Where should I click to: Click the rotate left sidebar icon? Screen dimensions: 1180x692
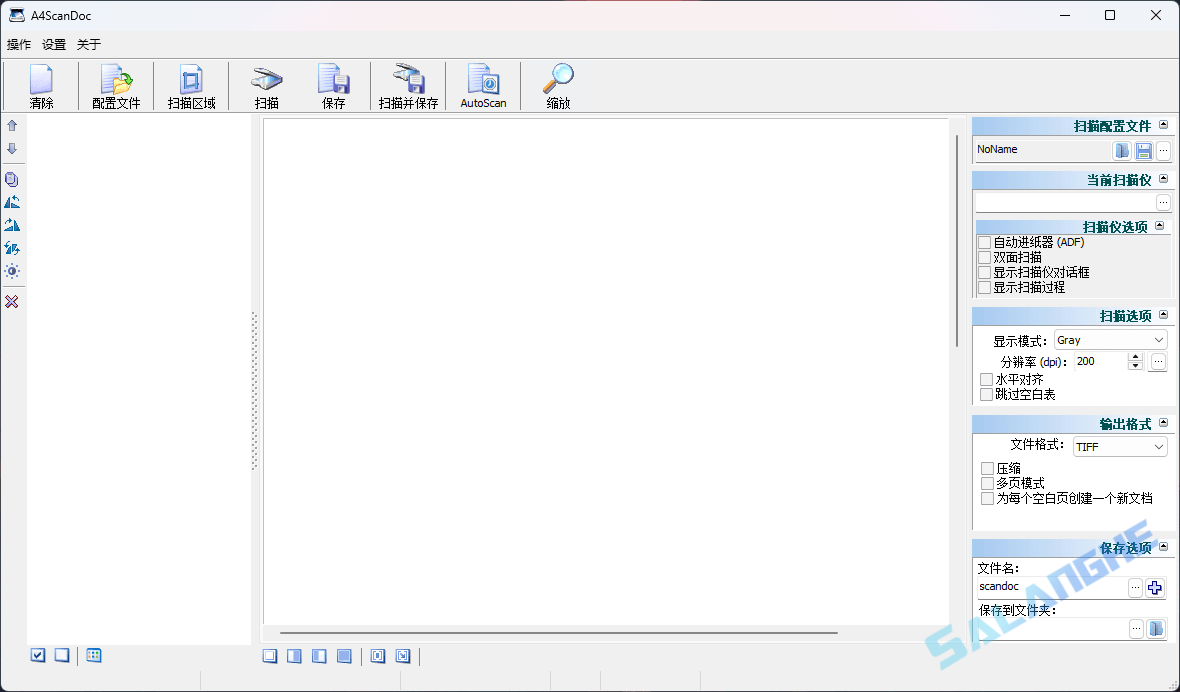[x=13, y=201]
